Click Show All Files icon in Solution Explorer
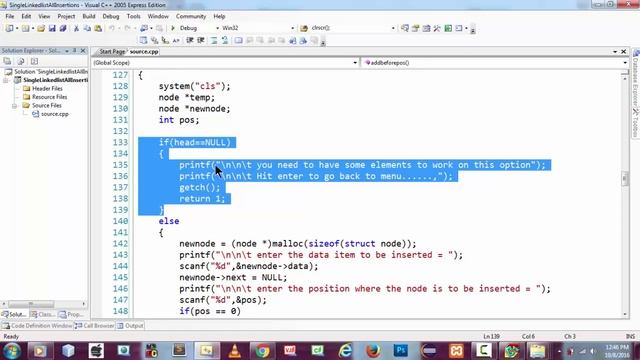Viewport: 640px width, 360px height. [21, 61]
